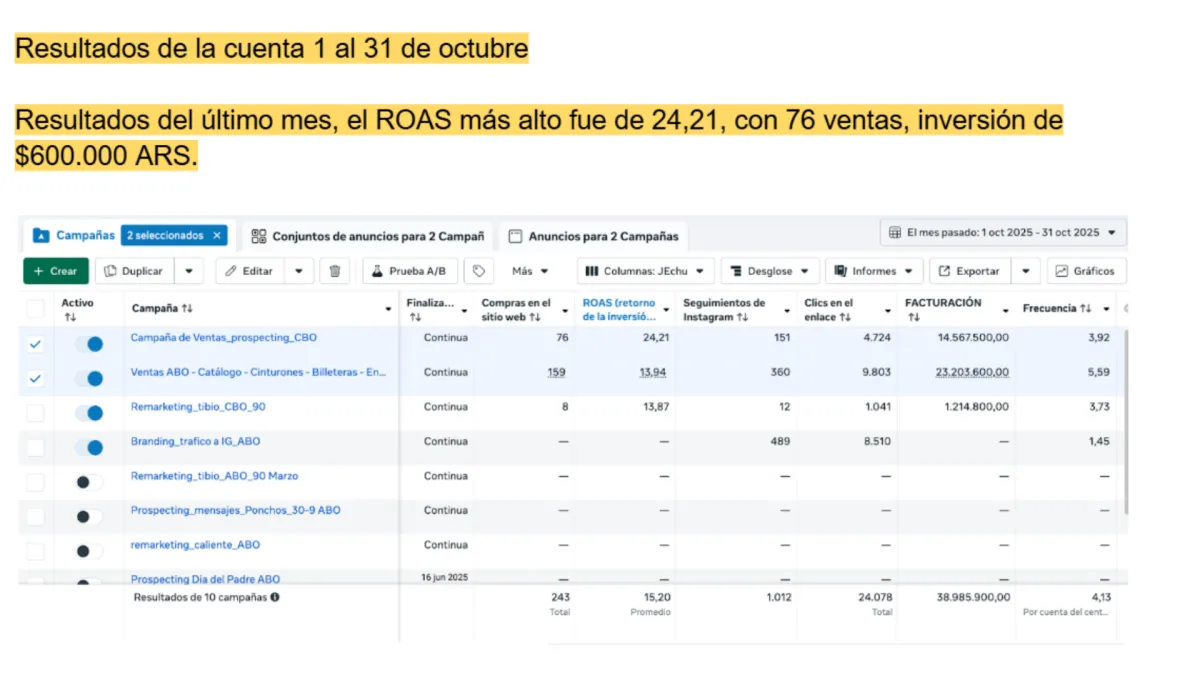This screenshot has width=1200, height=675.
Task: Check the Branding_trafico a IG_ABO checkbox
Action: click(x=36, y=447)
